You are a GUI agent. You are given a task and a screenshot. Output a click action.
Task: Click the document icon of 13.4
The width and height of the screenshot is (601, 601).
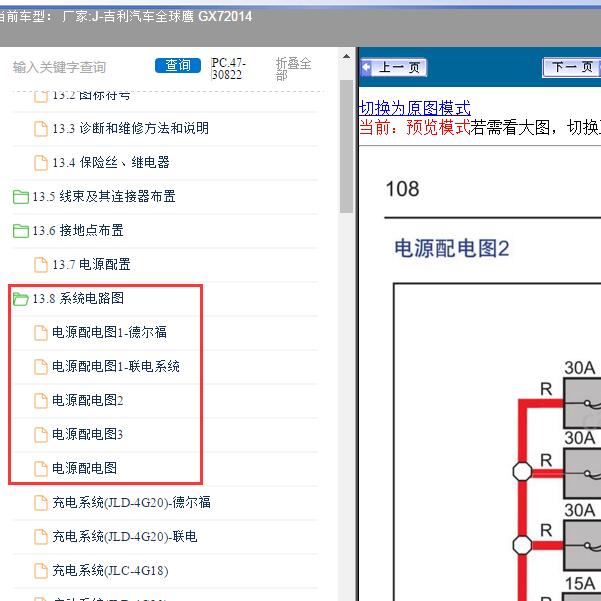coord(41,163)
